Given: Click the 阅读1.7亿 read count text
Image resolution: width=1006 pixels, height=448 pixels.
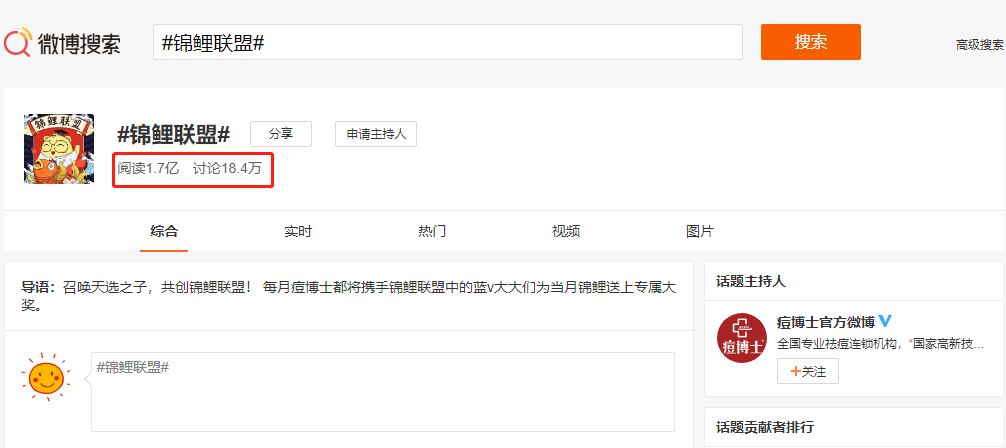Looking at the screenshot, I should pos(148,169).
